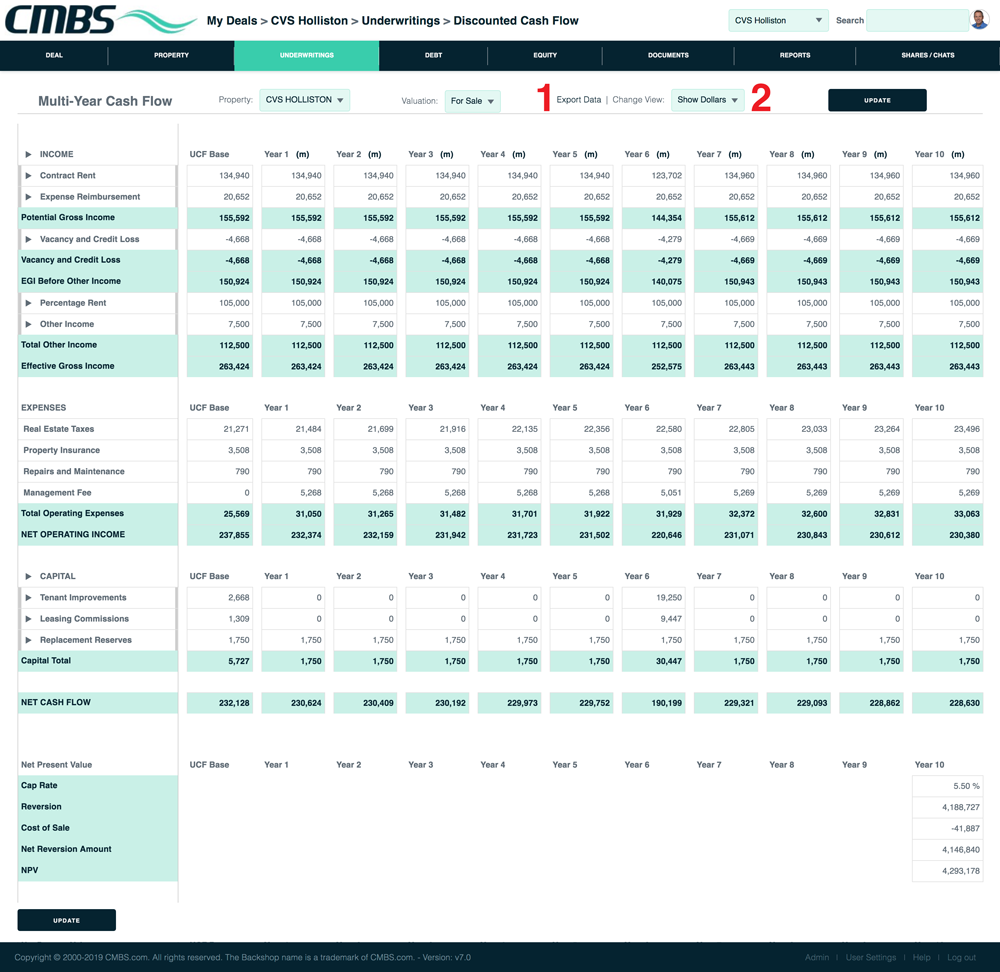Click CVS Holliston in the breadcrumb
Screen dimensions: 1000x972
[x=309, y=21]
